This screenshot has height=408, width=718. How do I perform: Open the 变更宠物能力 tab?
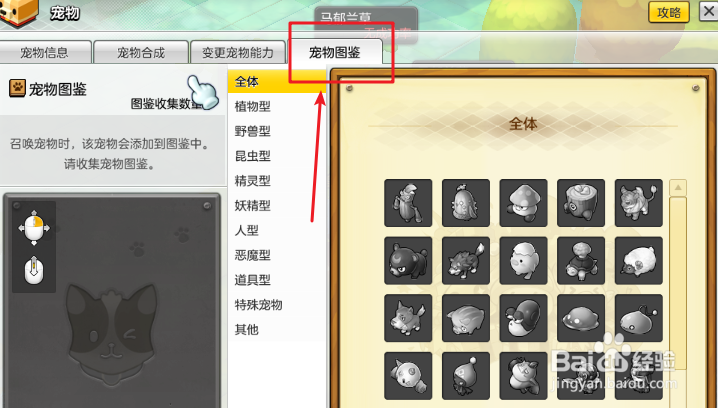[x=238, y=52]
